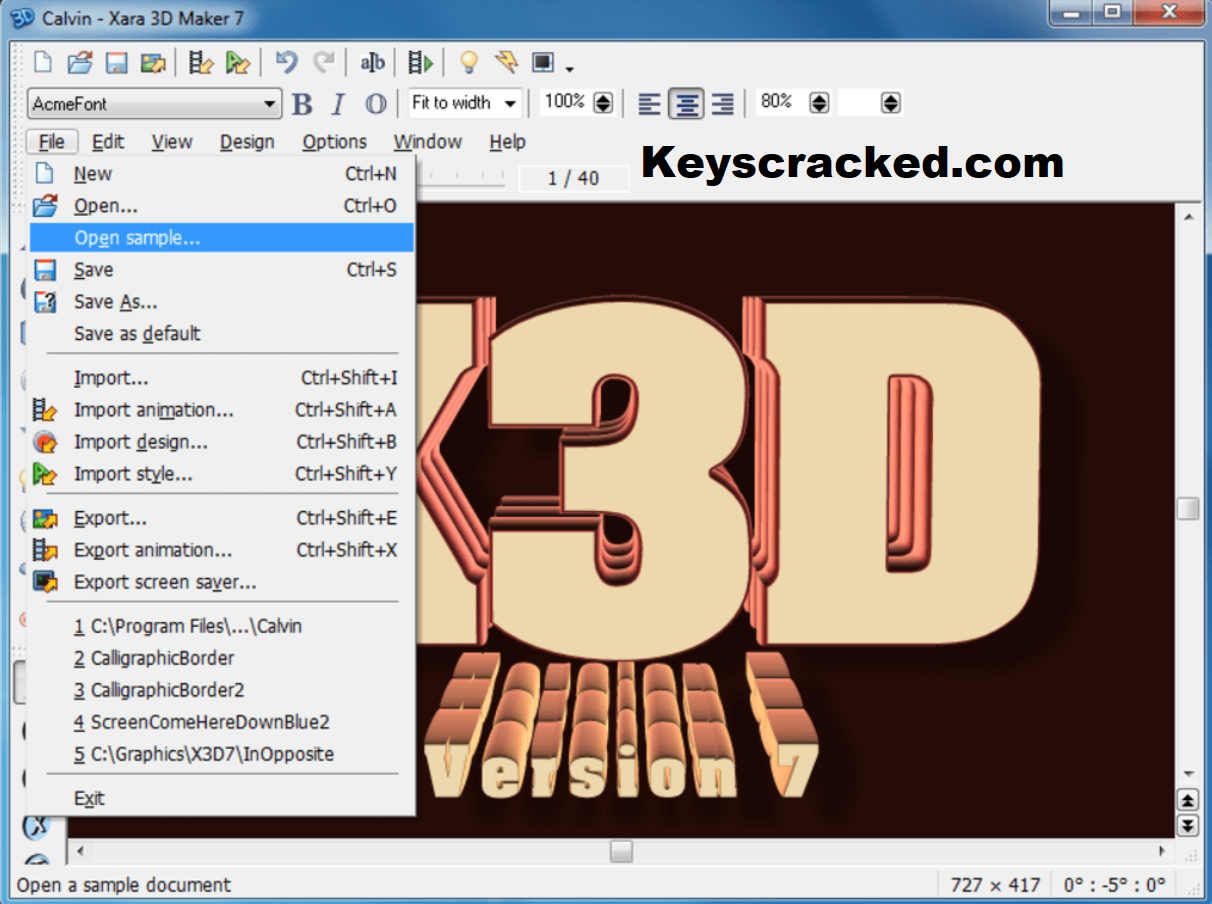Screen dimensions: 1212x904
Task: Click the Redo arrow icon
Action: [324, 62]
